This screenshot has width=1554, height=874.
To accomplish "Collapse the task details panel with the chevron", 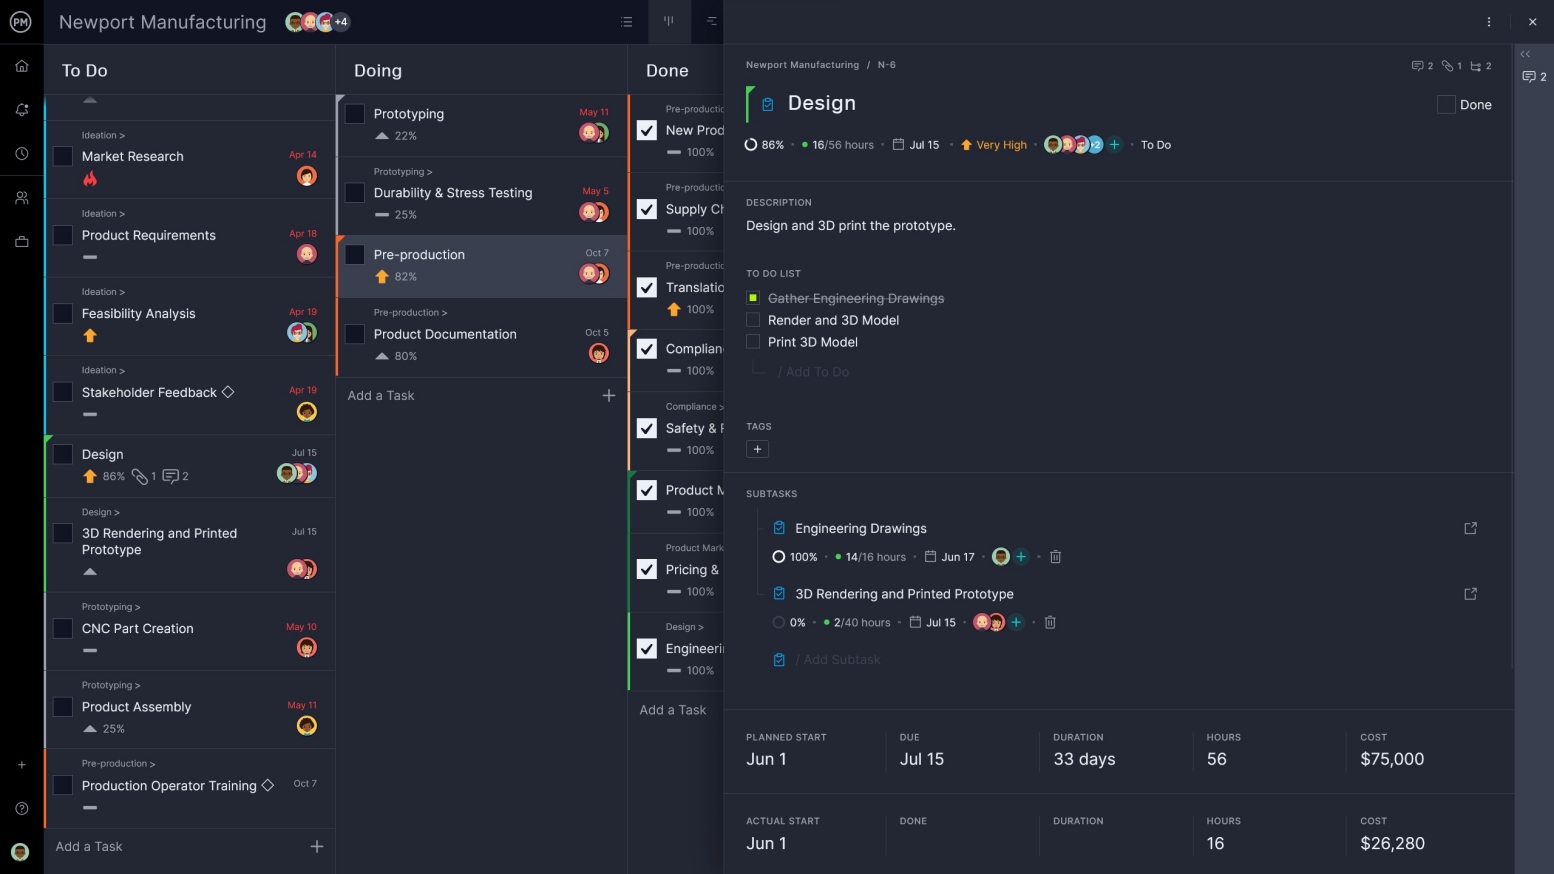I will pos(1525,55).
